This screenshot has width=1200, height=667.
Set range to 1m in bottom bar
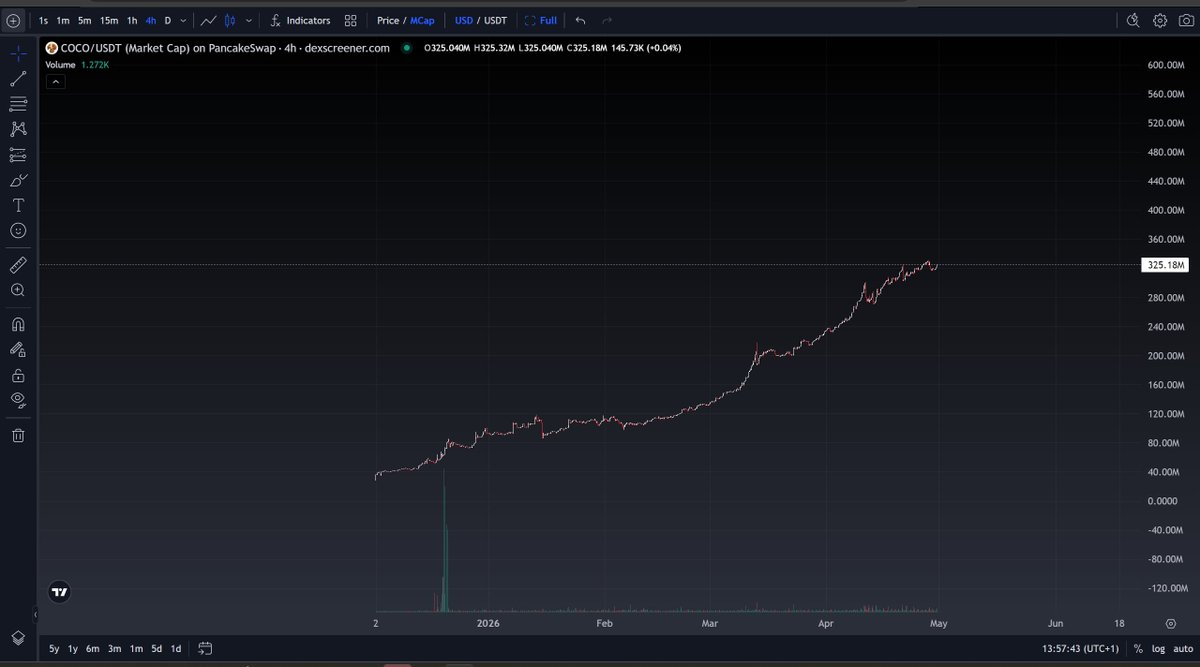[136, 649]
